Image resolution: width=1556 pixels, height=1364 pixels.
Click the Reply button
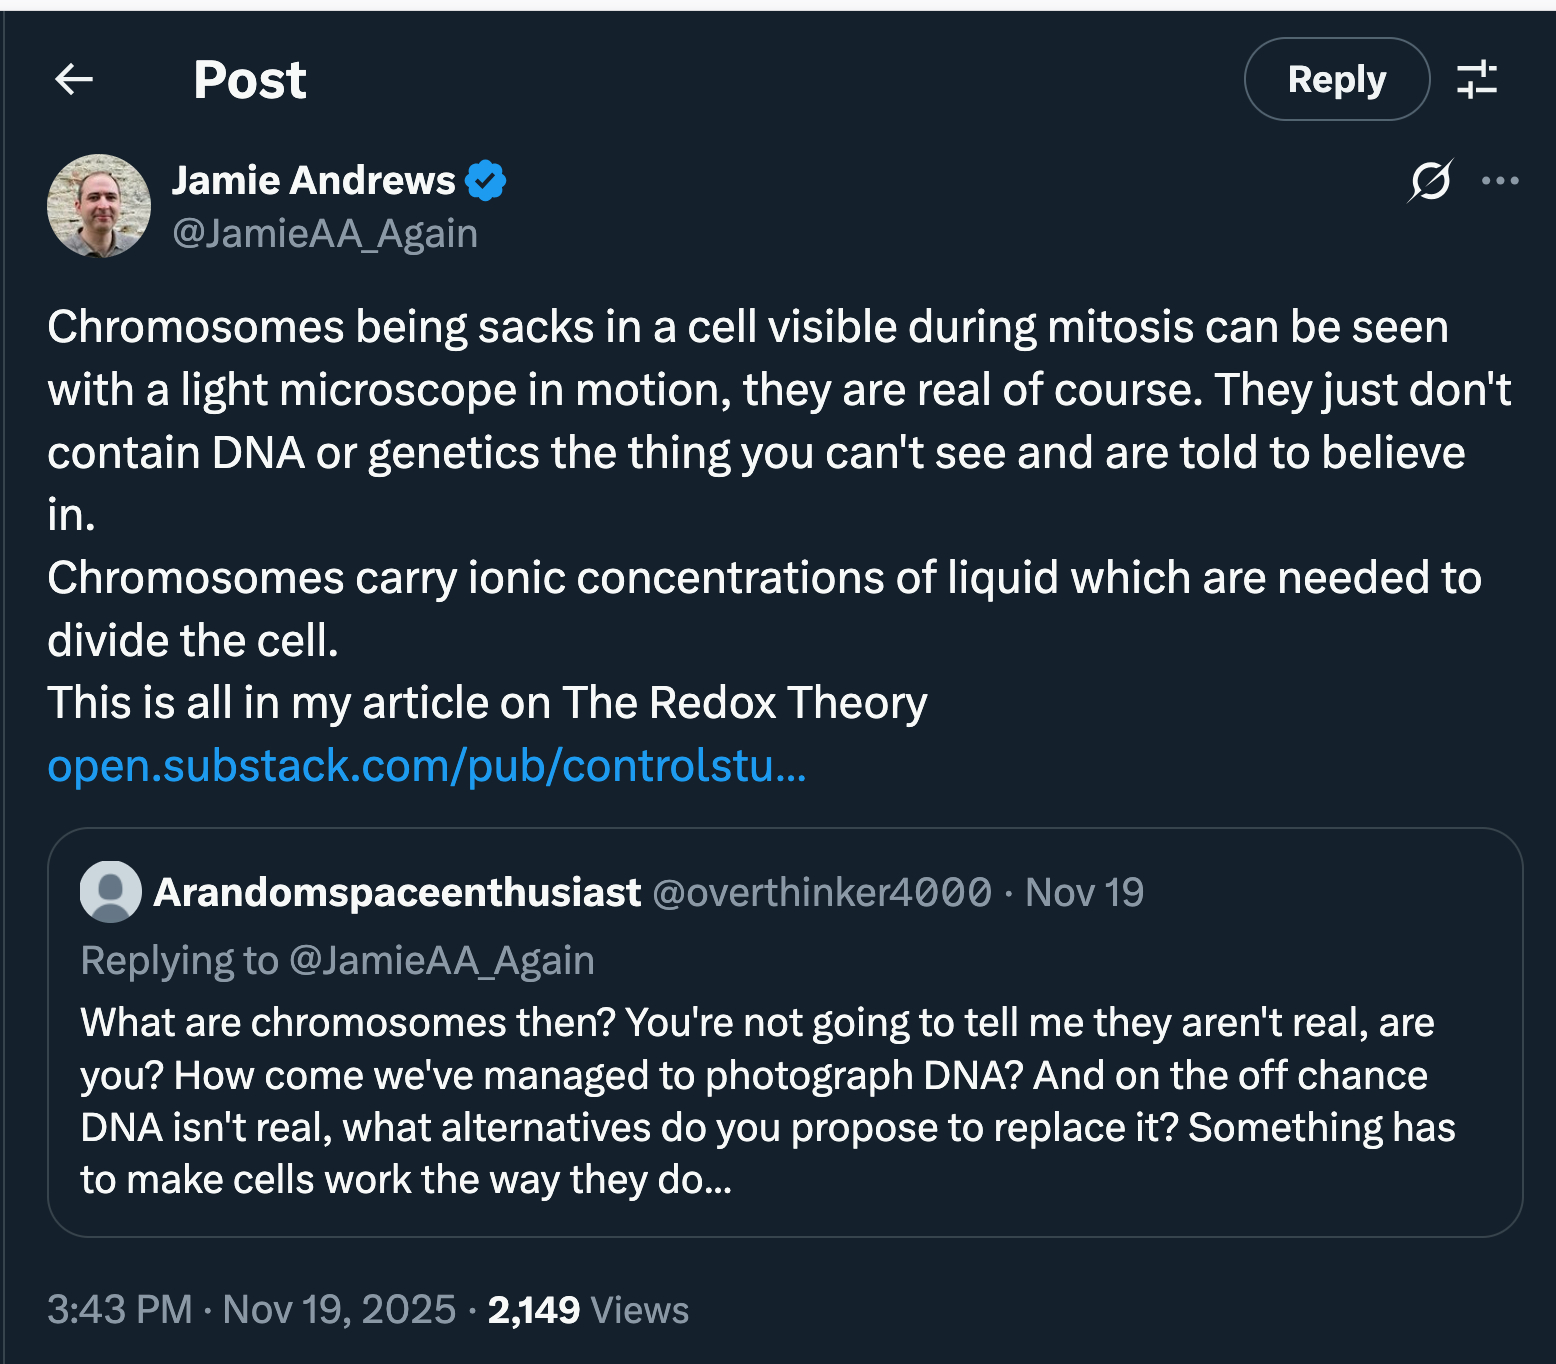1336,79
